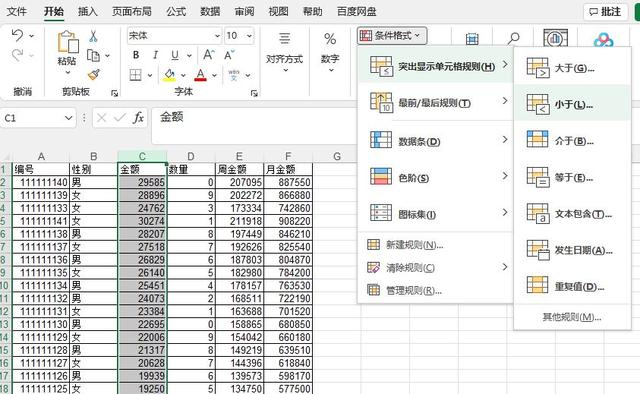Click the formula bar containing 金额
The height and width of the screenshot is (394, 640).
[253, 126]
